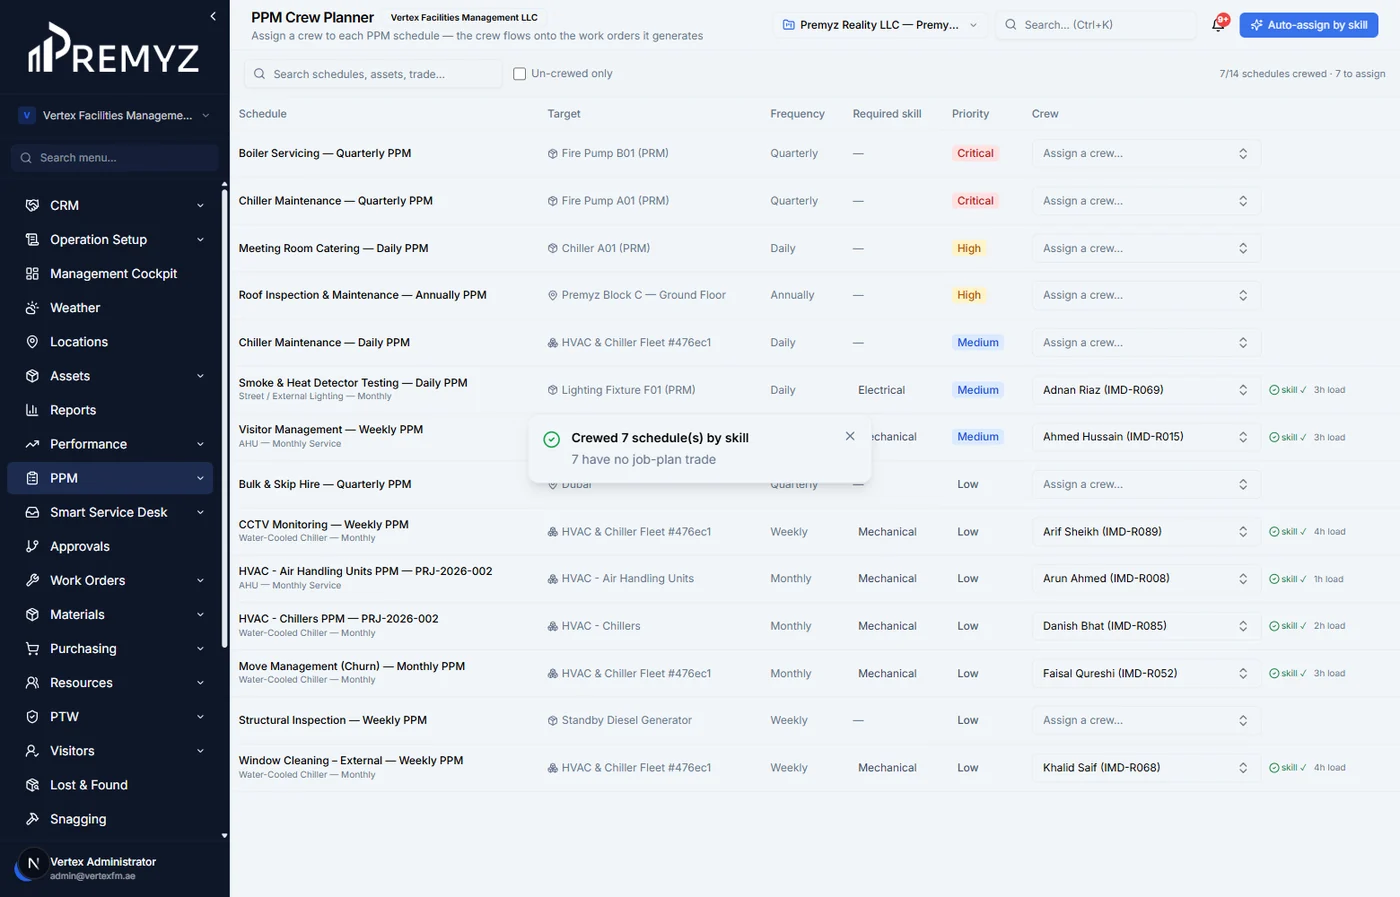1400x897 pixels.
Task: Click the Visitors person icon
Action: click(32, 750)
